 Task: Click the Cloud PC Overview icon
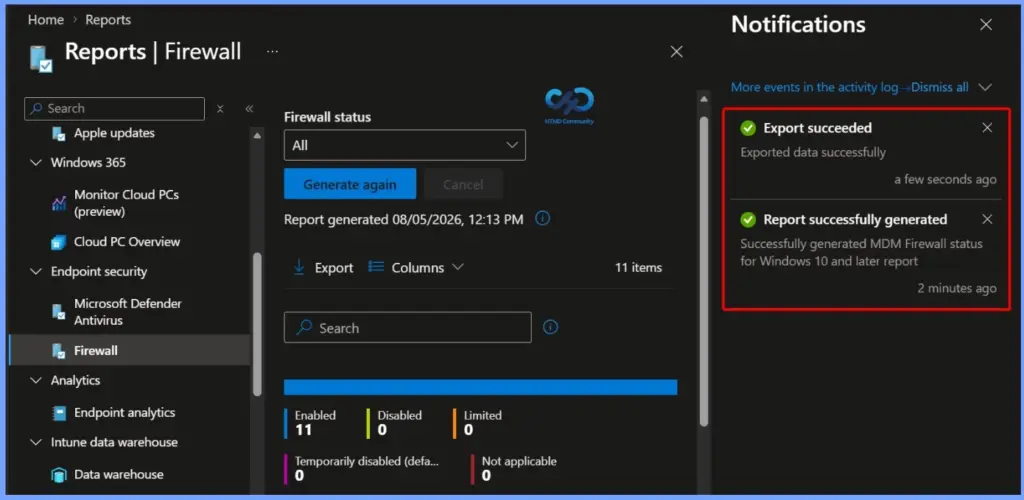pyautogui.click(x=59, y=242)
